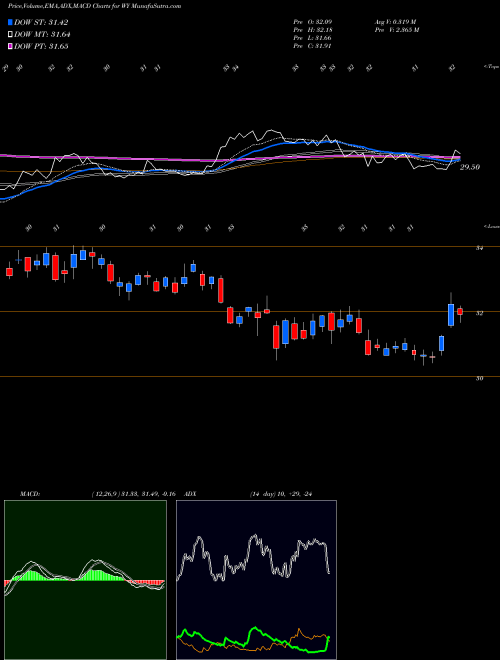Click the '<Lows' marker label
The height and width of the screenshot is (660, 500).
(491, 226)
